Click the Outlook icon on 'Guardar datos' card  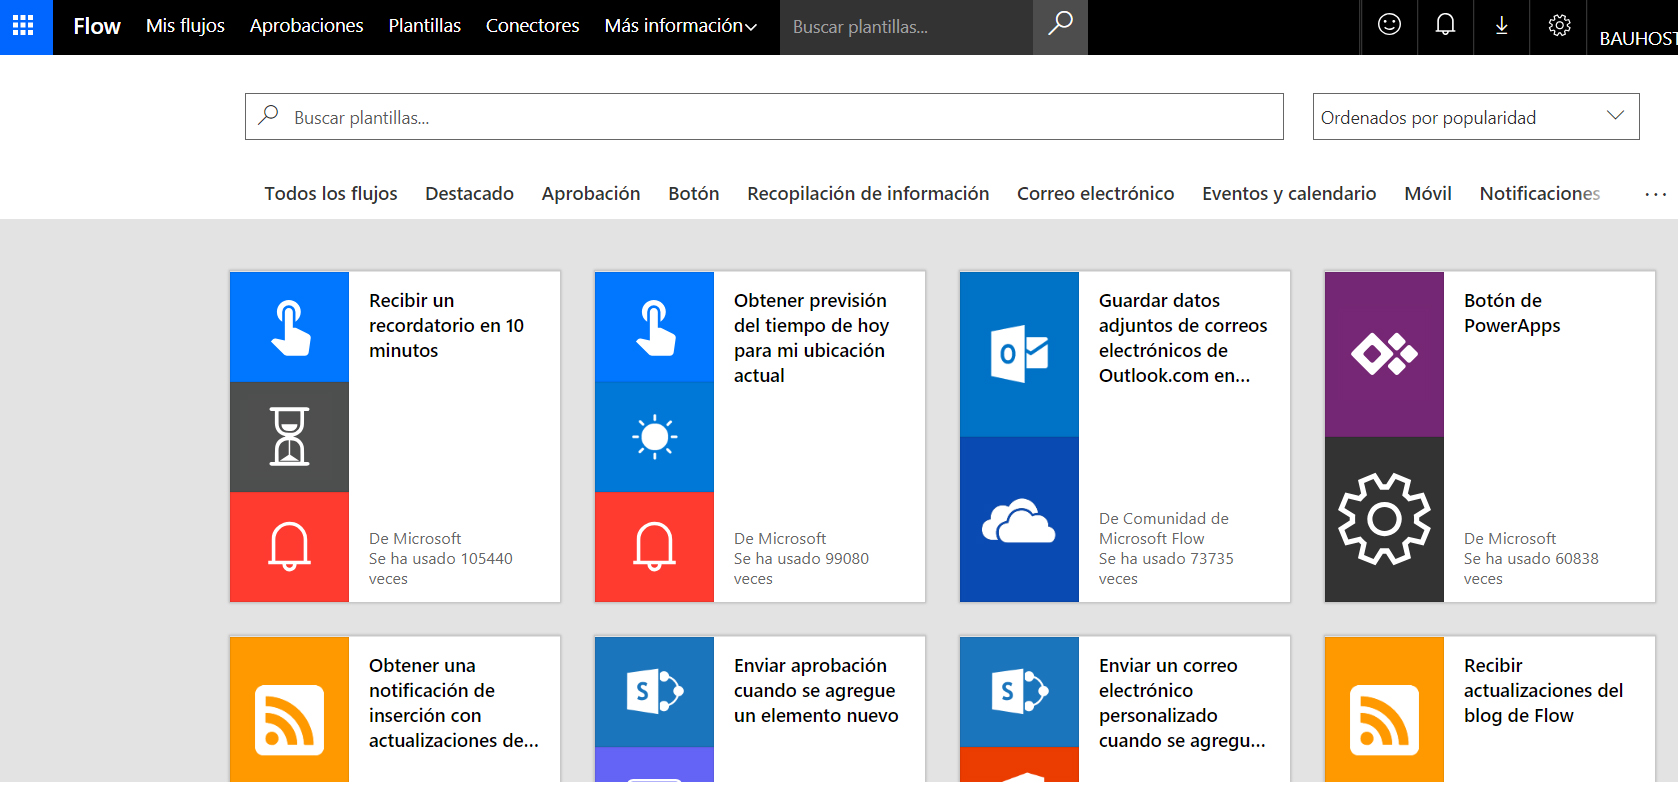click(1020, 354)
